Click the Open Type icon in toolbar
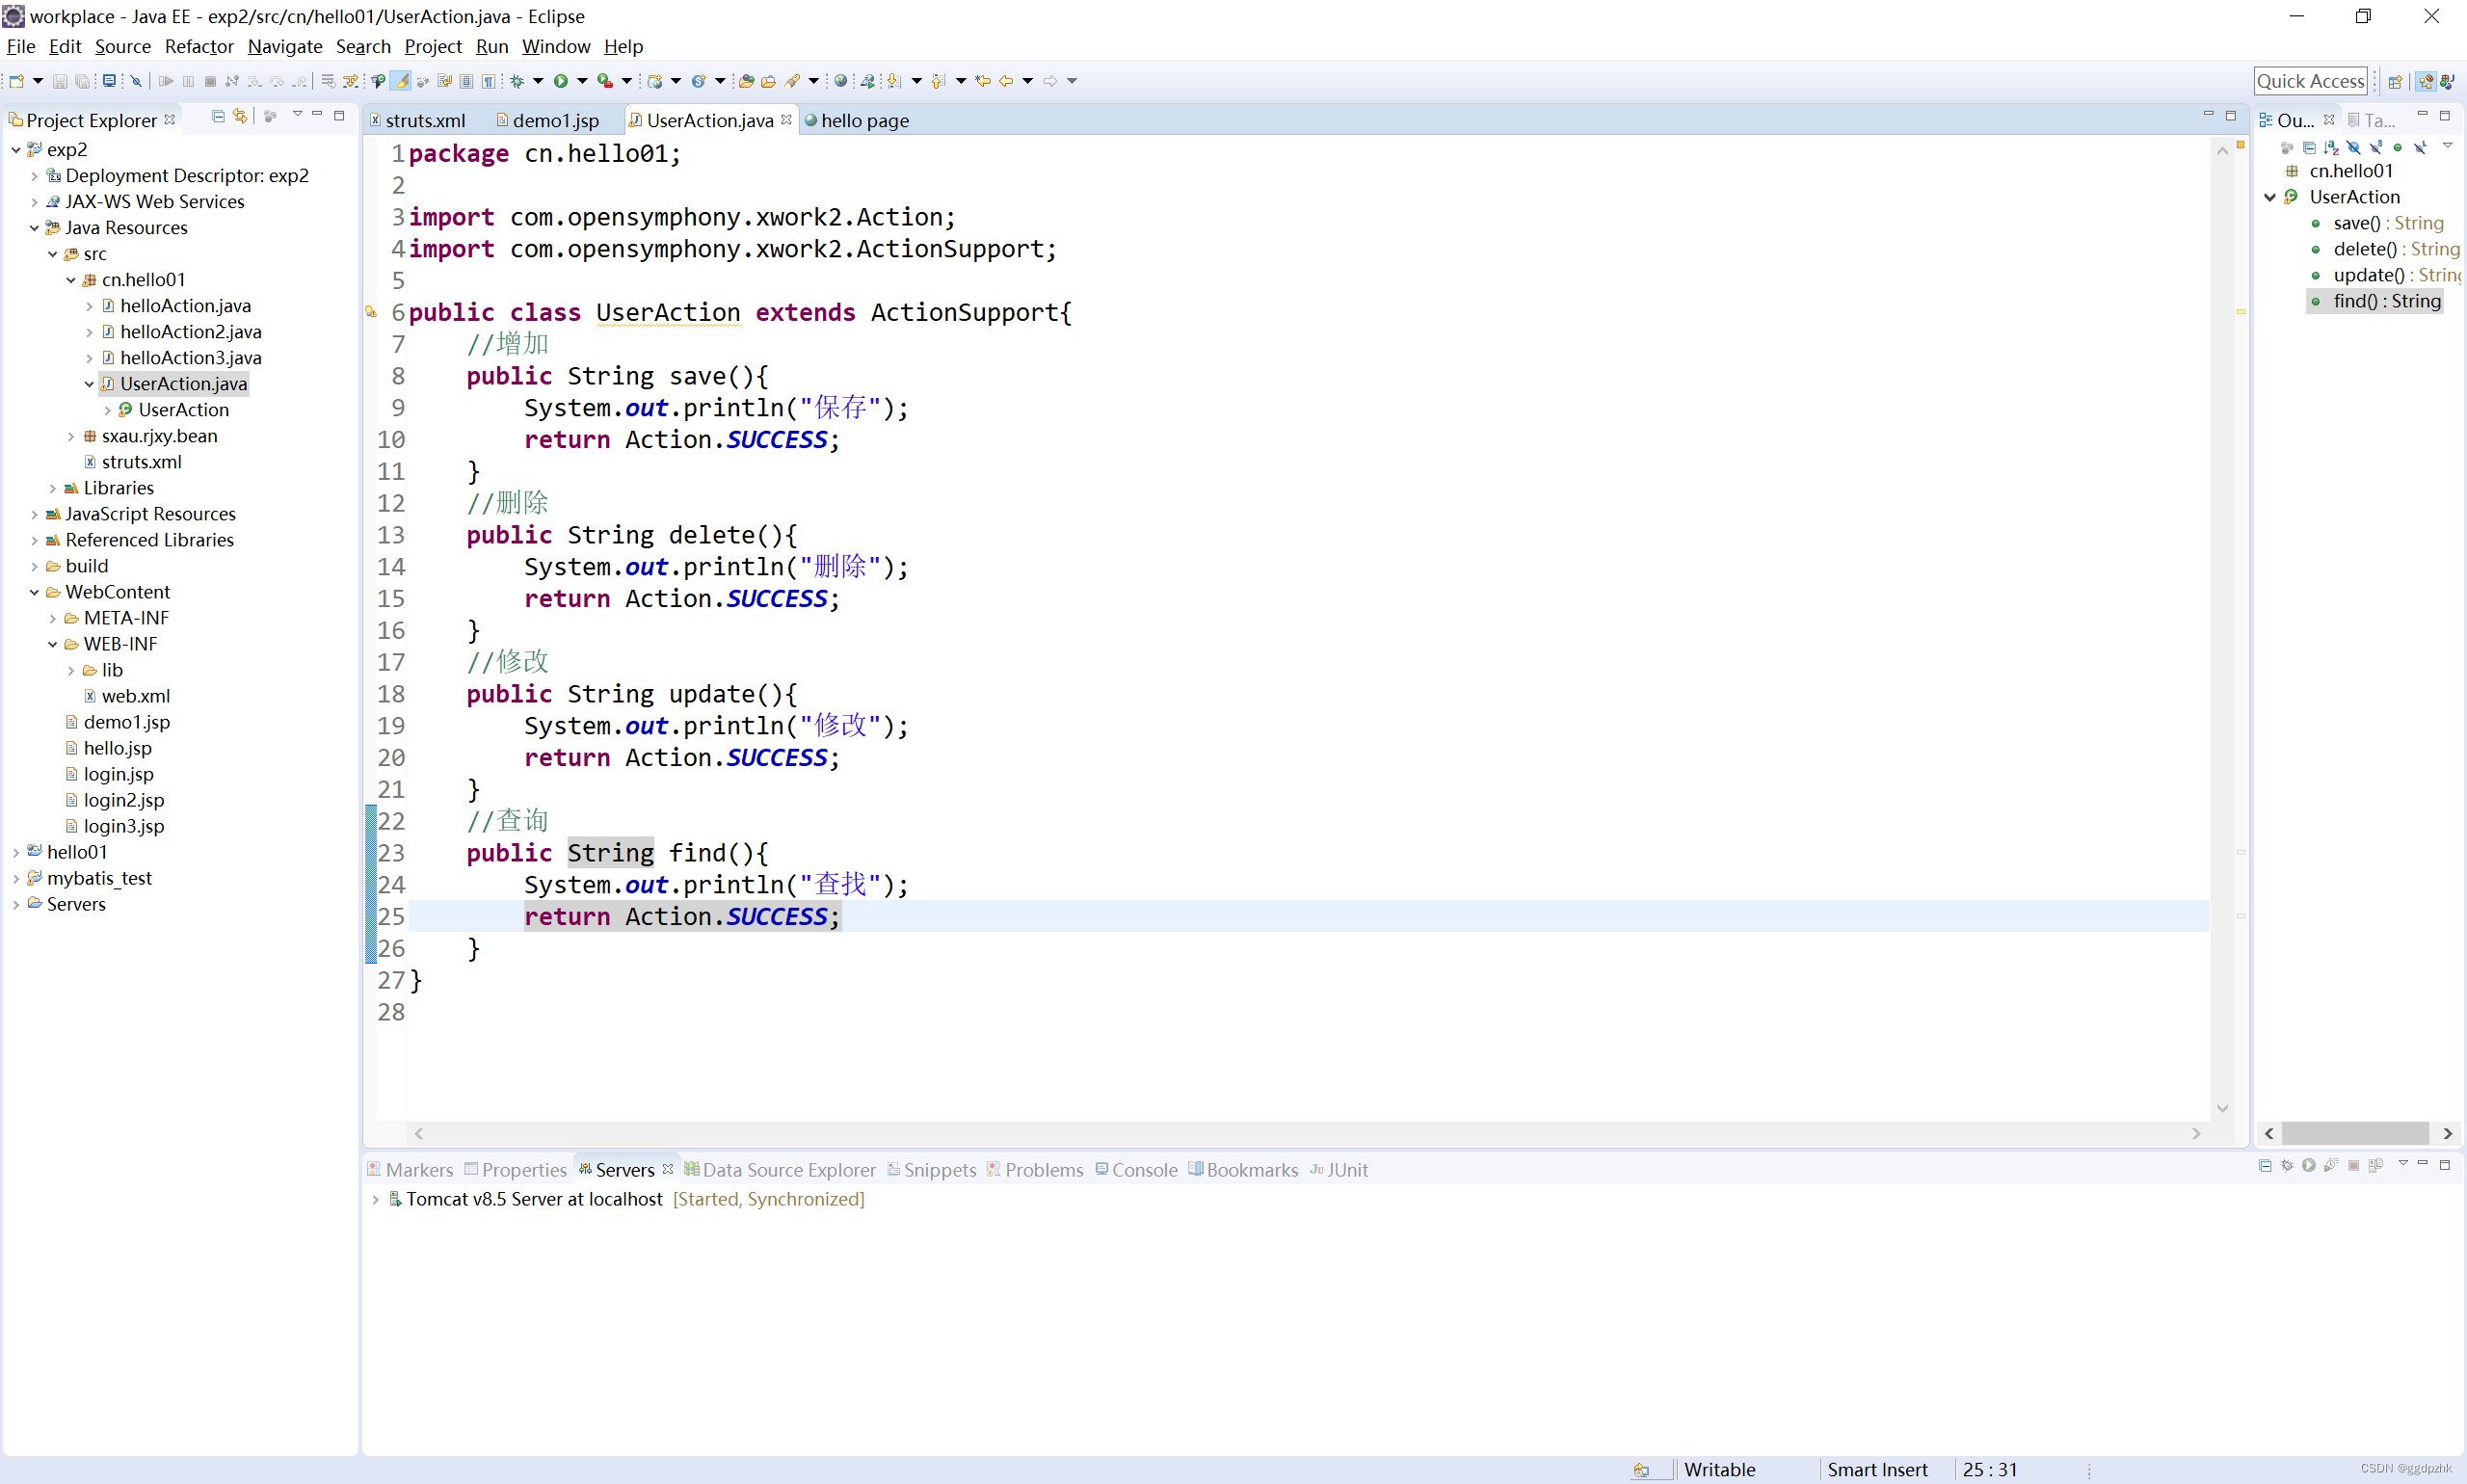Image resolution: width=2467 pixels, height=1484 pixels. pyautogui.click(x=747, y=81)
